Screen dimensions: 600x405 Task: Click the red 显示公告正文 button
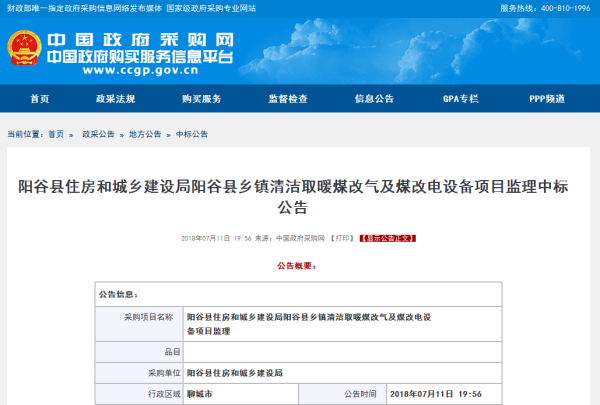pos(388,238)
